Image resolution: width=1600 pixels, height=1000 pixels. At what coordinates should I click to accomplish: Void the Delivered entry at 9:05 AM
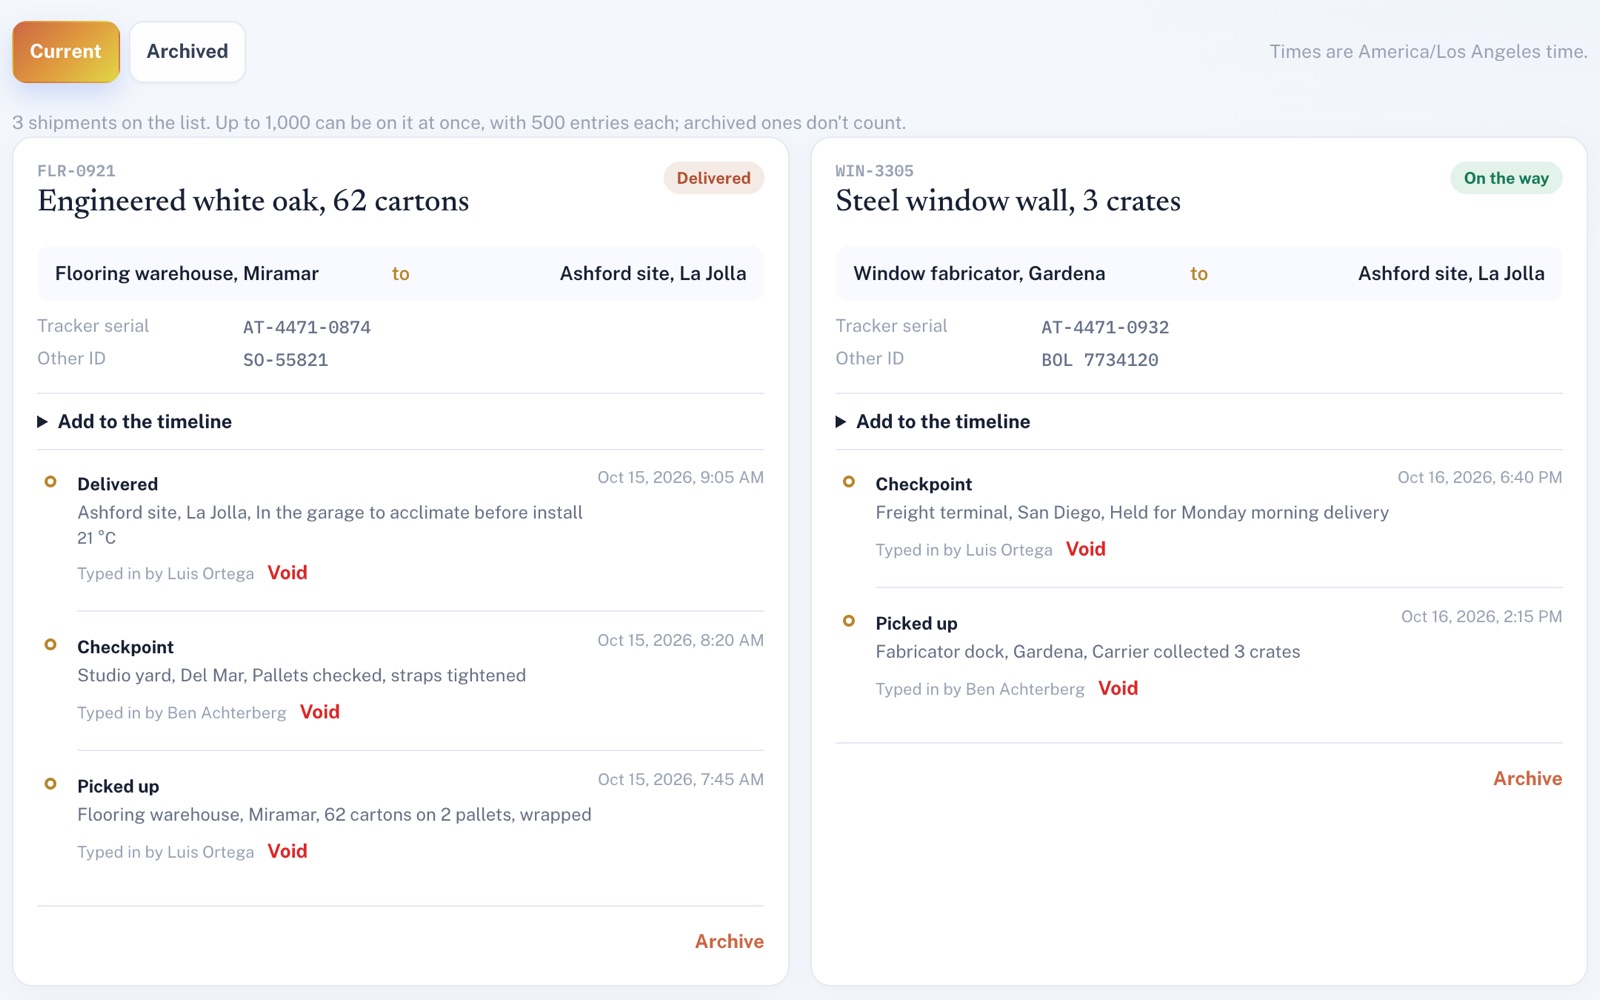[287, 573]
